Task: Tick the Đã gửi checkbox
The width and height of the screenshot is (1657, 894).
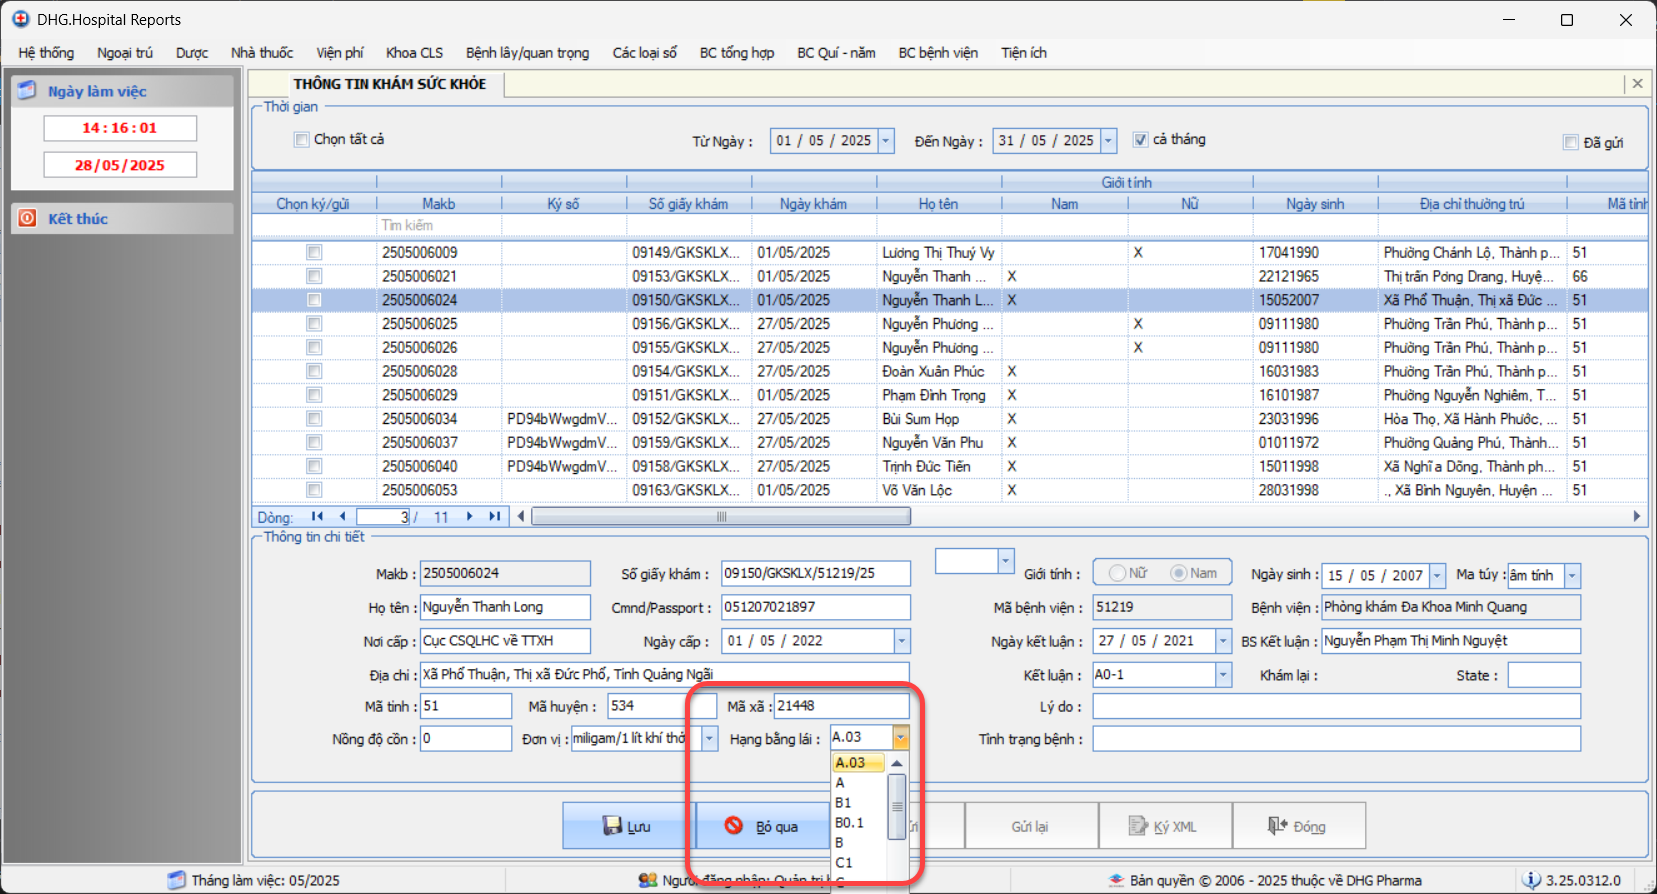Action: tap(1571, 143)
